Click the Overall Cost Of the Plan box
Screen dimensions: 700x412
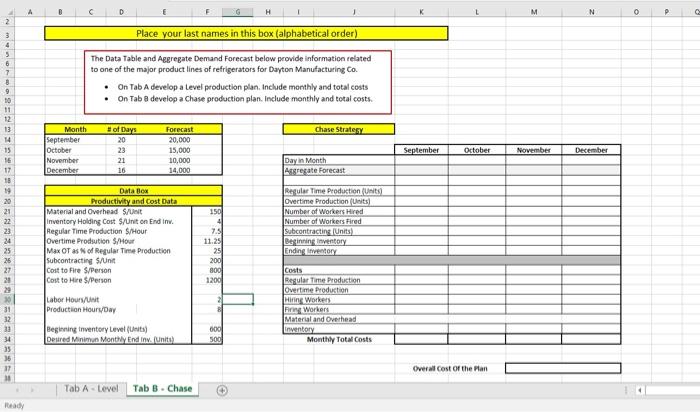pos(563,368)
